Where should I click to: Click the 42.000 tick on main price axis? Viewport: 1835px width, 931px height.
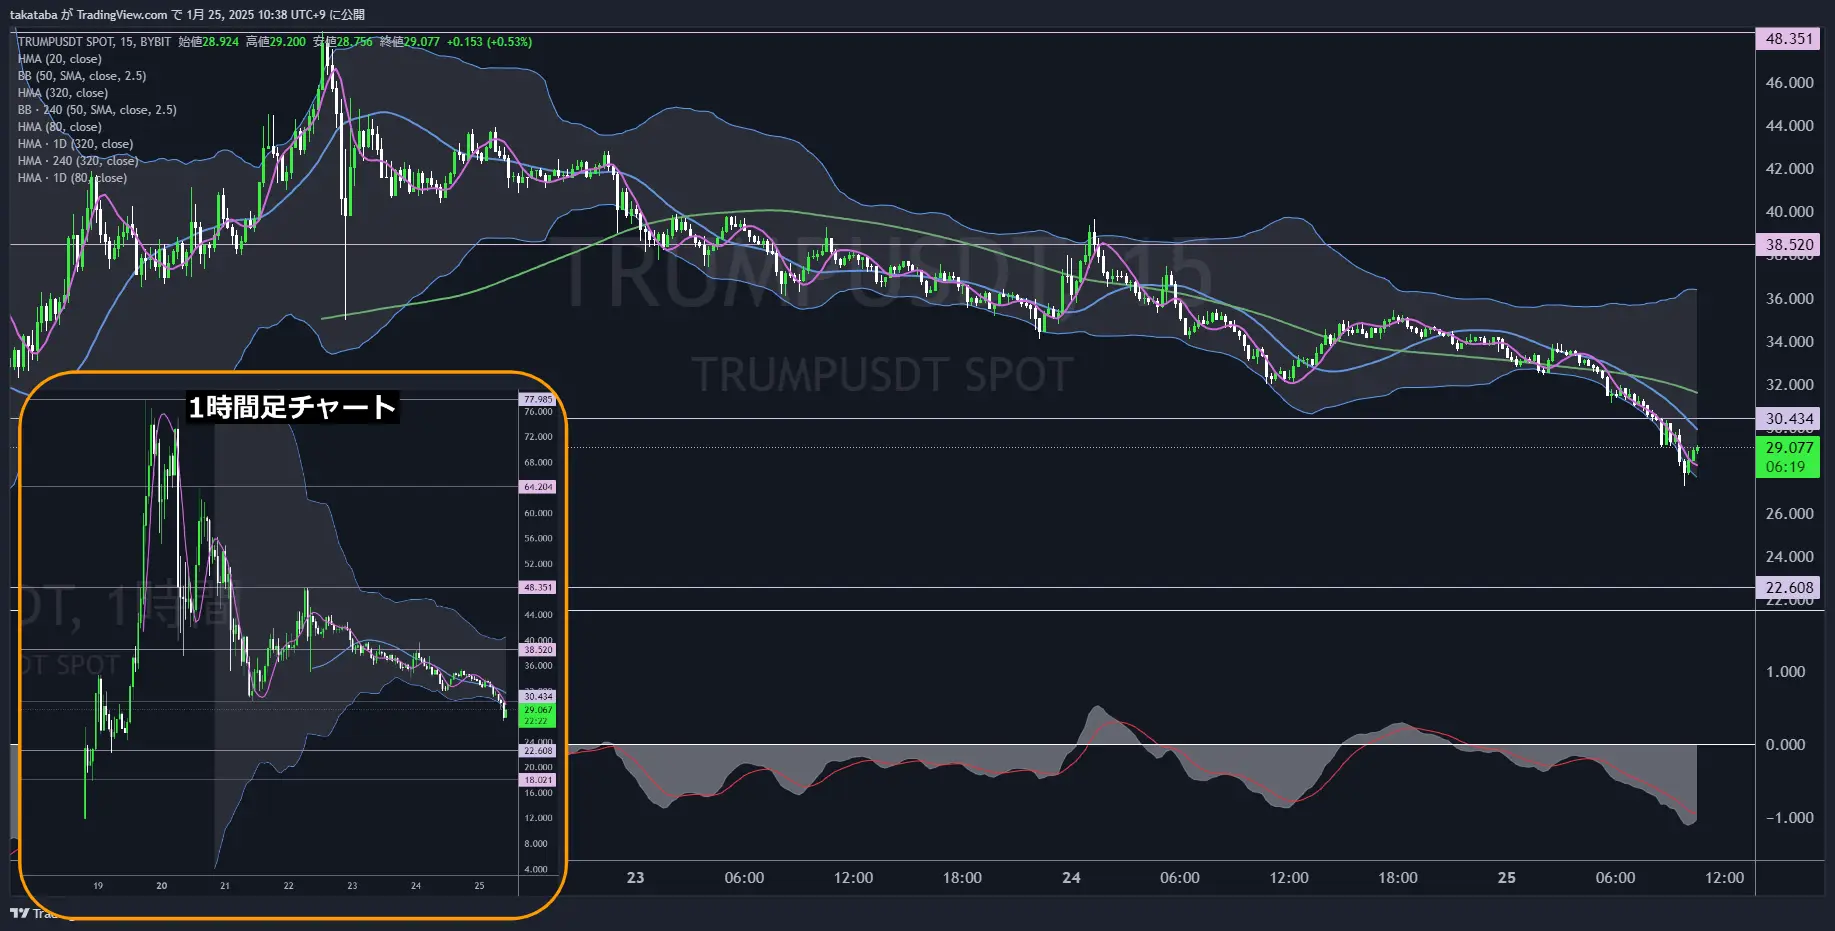(x=1789, y=169)
